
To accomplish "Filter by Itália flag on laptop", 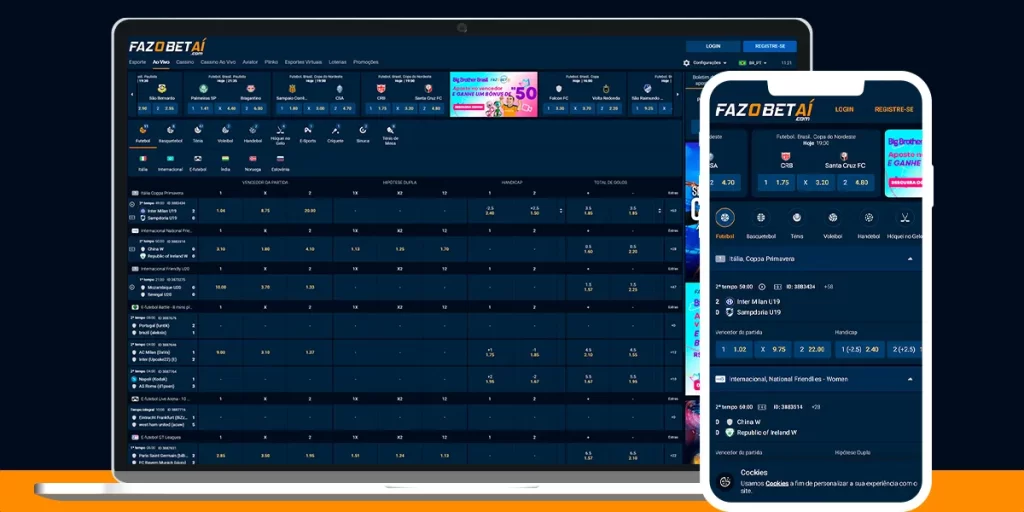I will pyautogui.click(x=142, y=159).
